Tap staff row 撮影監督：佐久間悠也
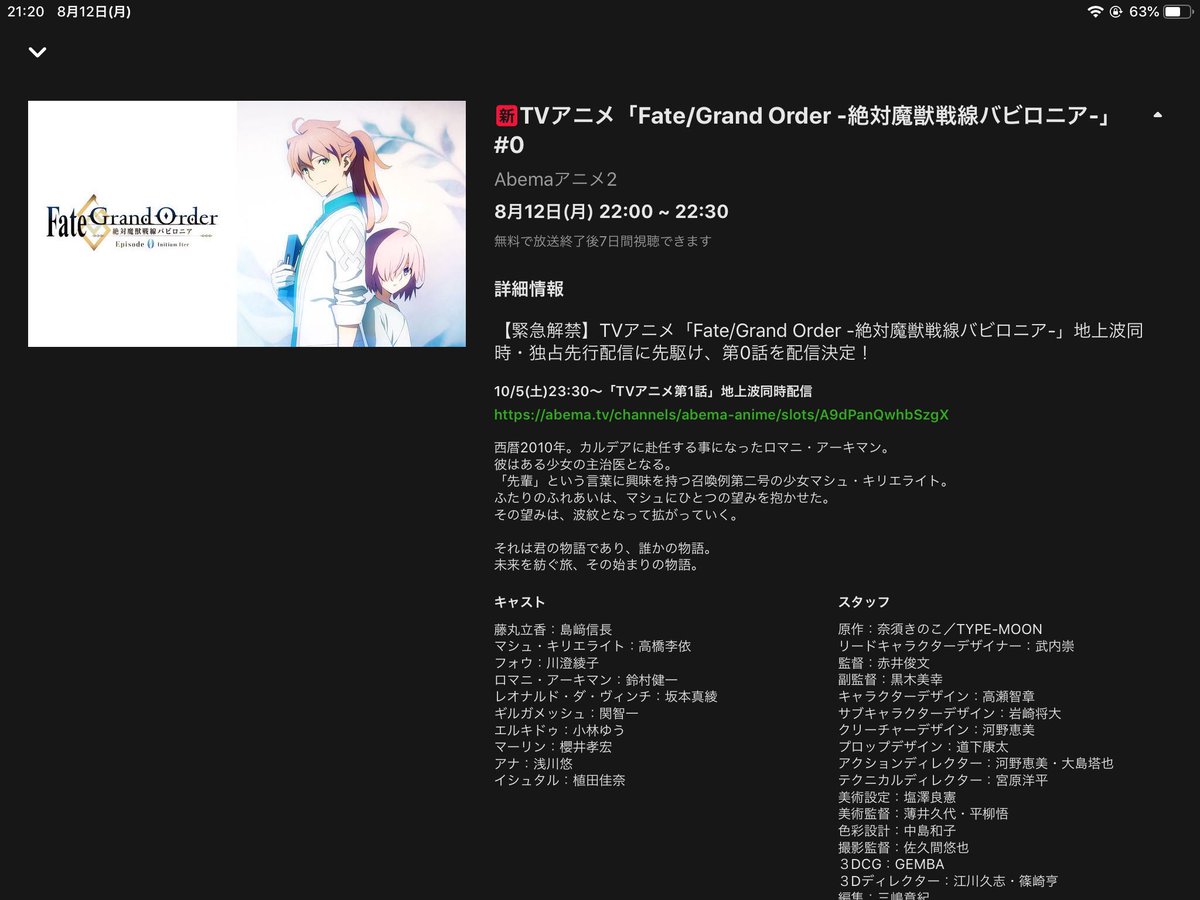Screen dimensions: 1200x900 pyautogui.click(x=903, y=847)
